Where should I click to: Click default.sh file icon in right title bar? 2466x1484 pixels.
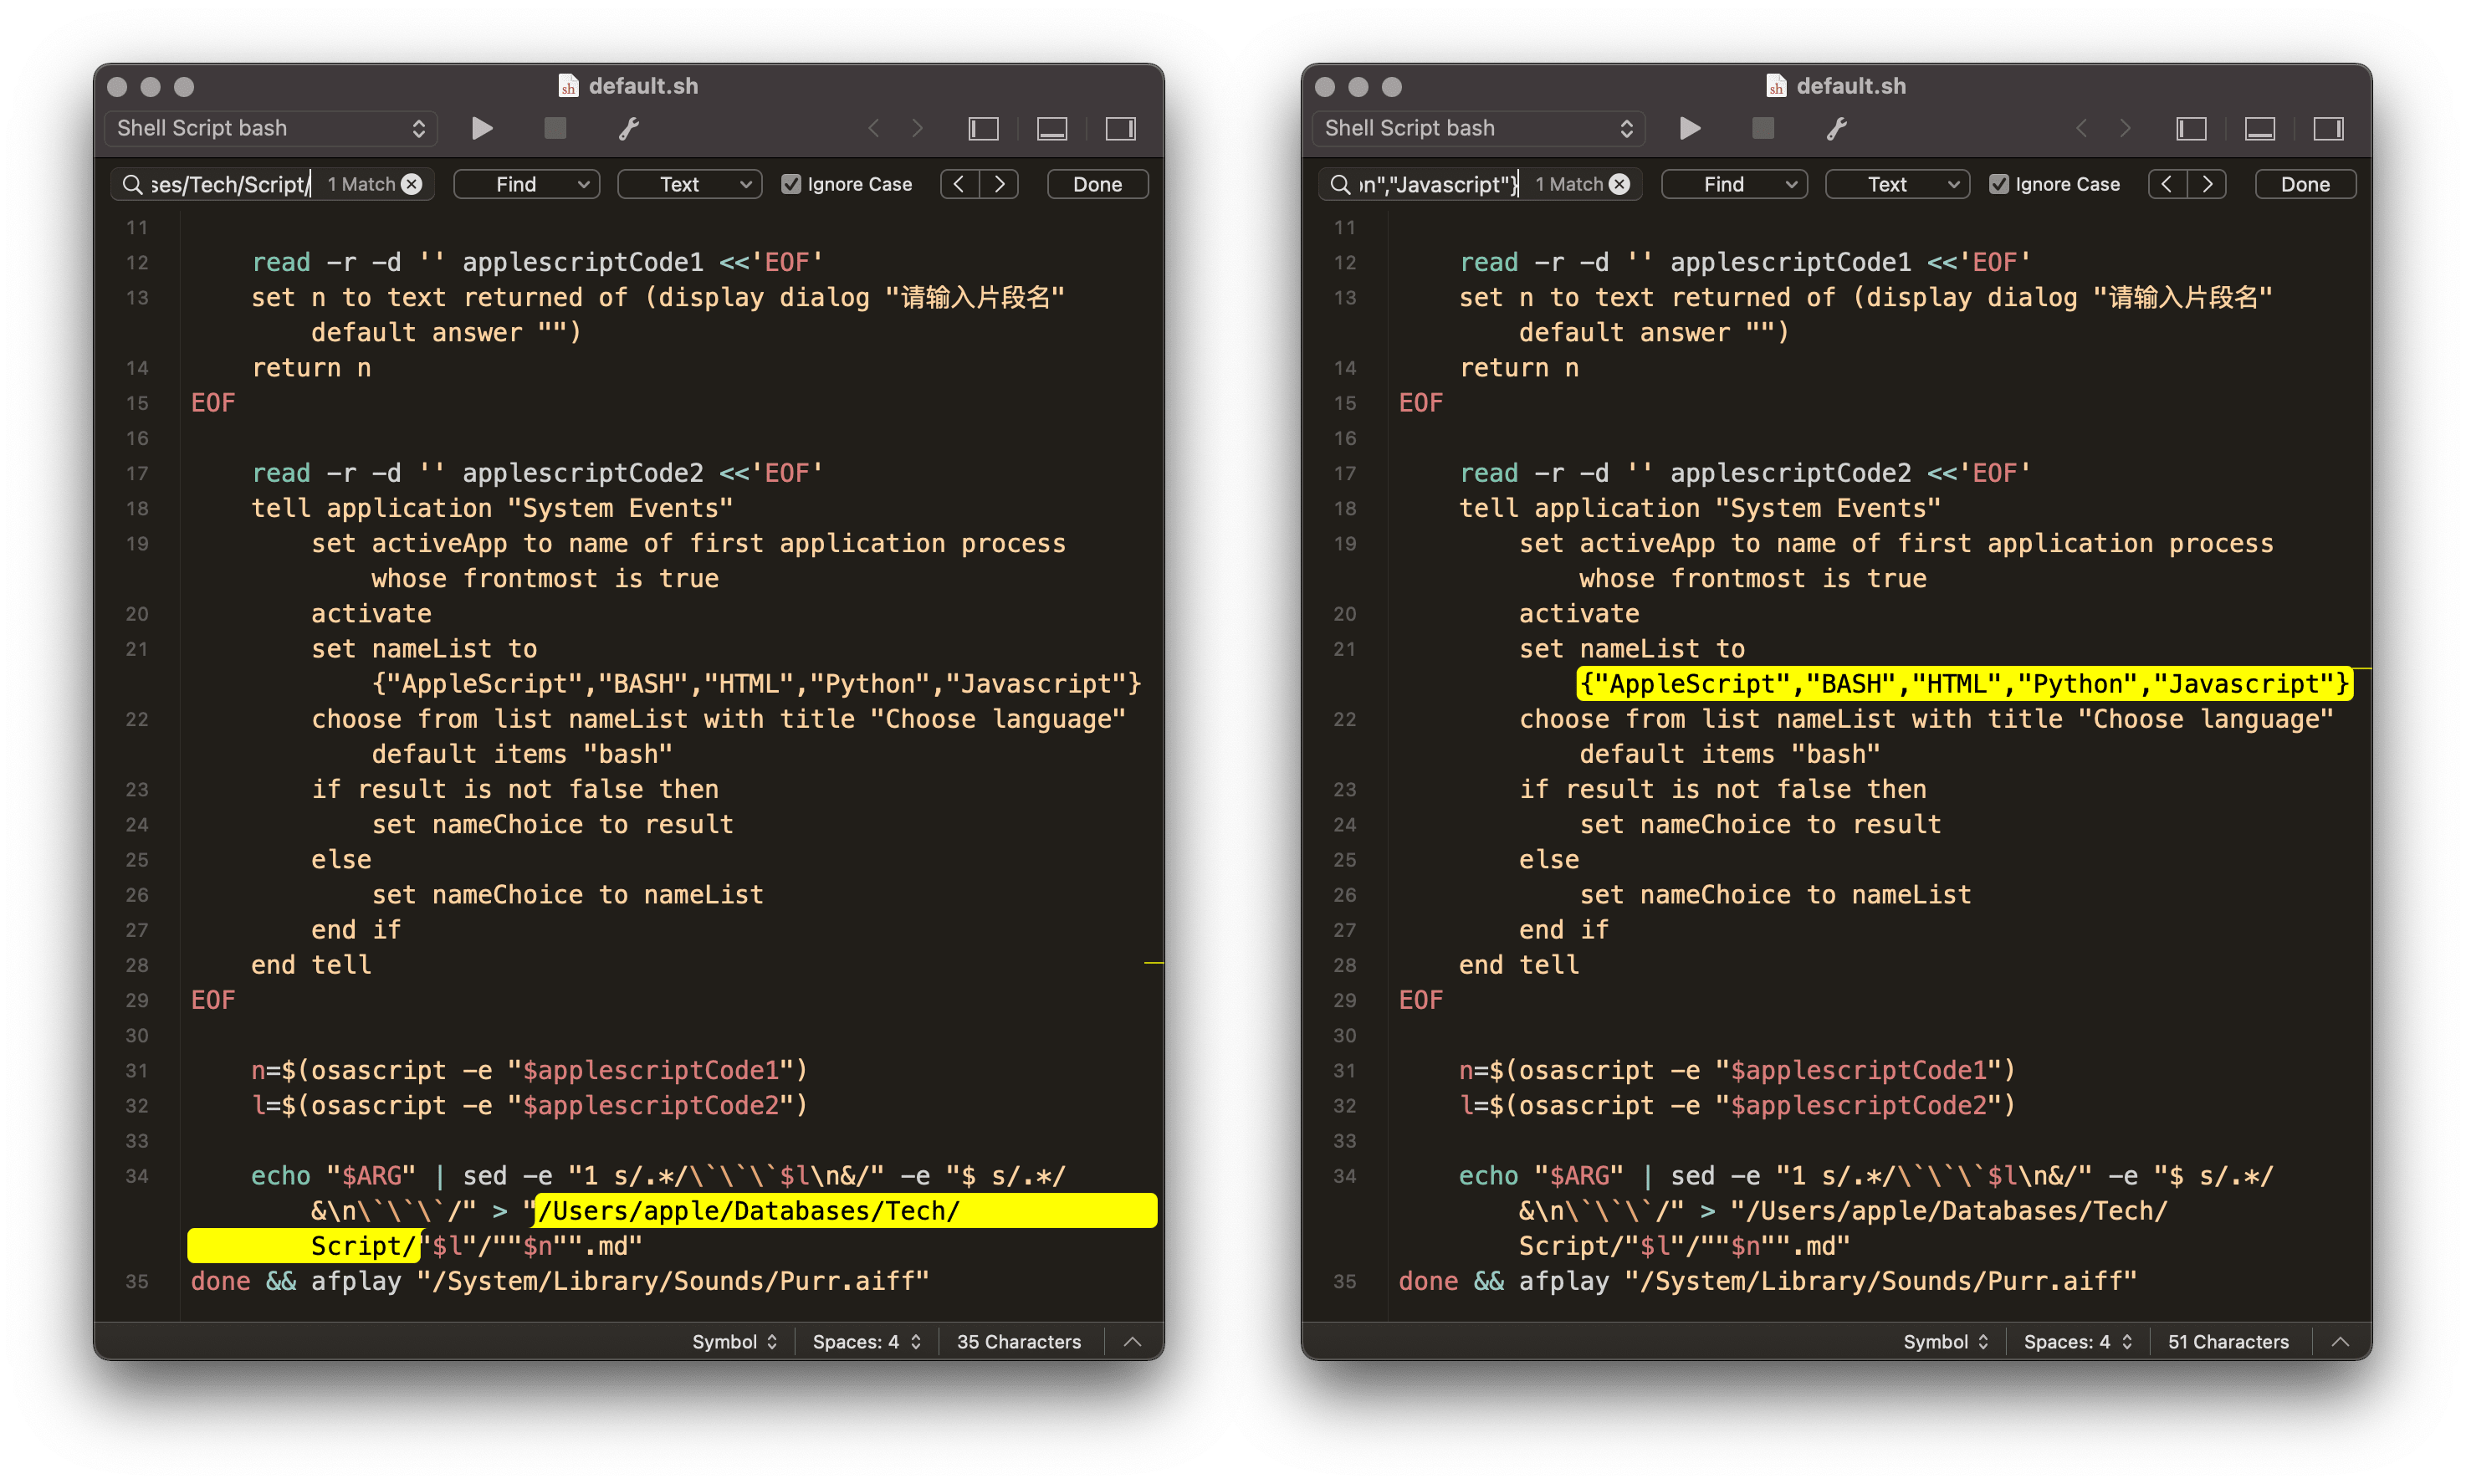(x=1776, y=86)
